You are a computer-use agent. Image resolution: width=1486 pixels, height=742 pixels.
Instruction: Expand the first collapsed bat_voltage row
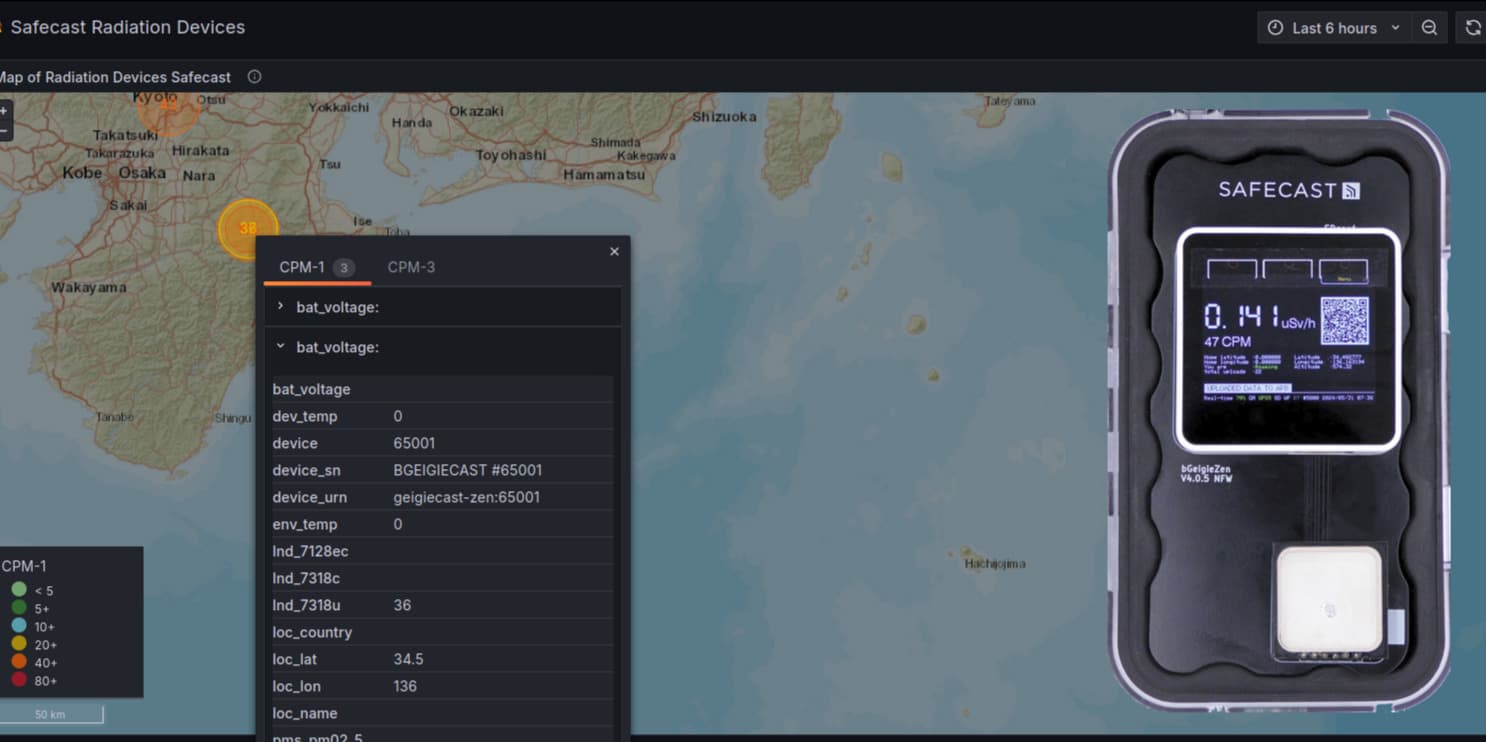(x=442, y=307)
